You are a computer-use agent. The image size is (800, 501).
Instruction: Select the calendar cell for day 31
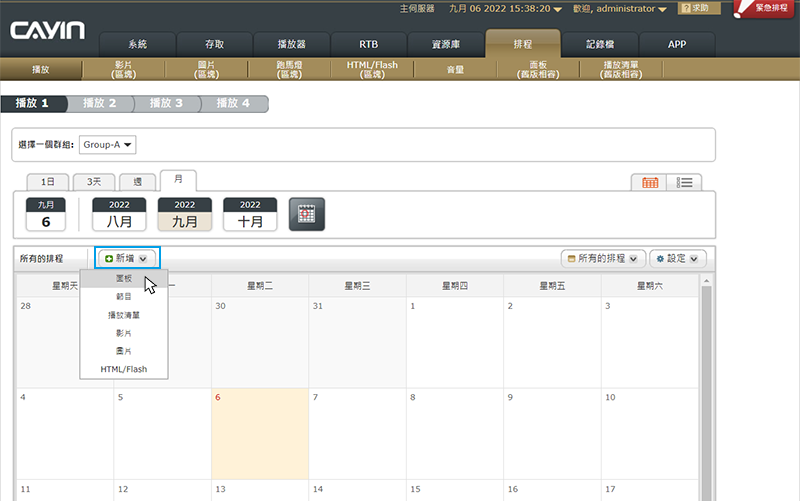pos(357,342)
